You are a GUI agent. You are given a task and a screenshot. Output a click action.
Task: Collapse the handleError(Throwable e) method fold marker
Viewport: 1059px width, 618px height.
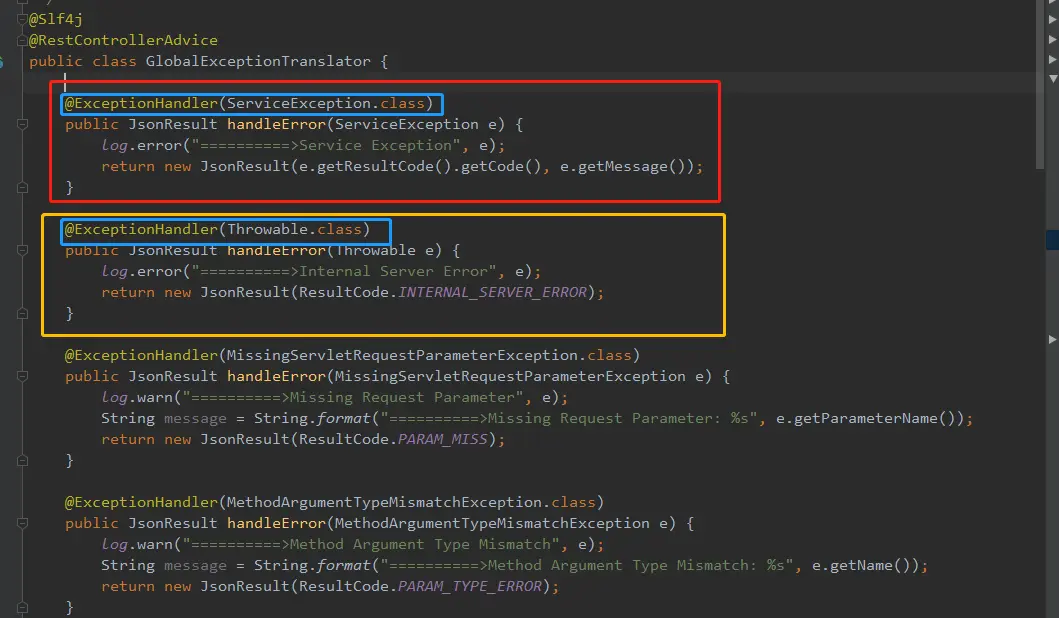pyautogui.click(x=22, y=251)
